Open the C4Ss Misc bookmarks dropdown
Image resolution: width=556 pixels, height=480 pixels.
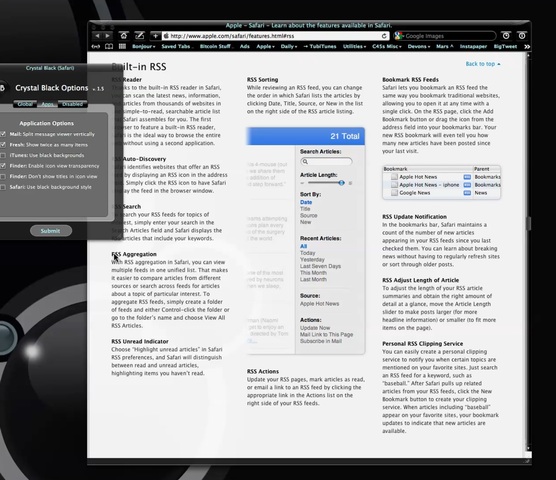(x=387, y=46)
